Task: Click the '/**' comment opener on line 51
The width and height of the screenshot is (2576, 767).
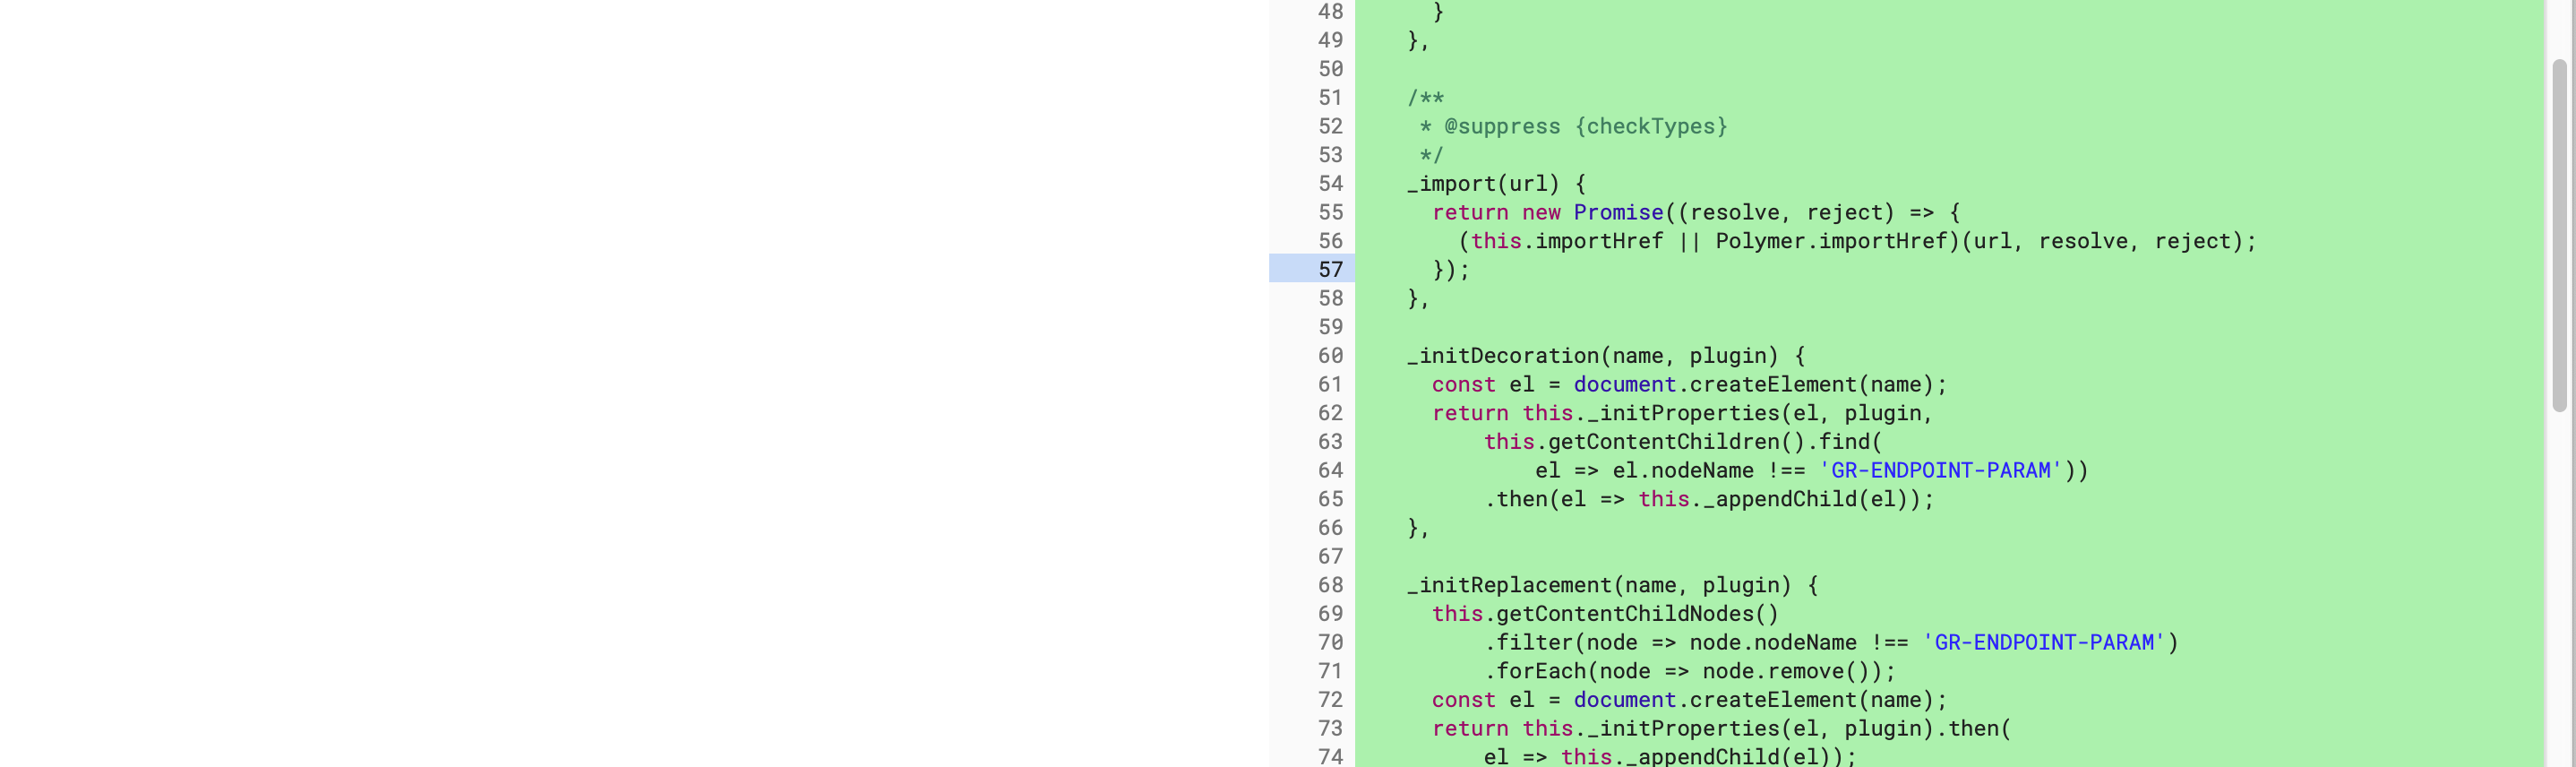Action: click(1425, 97)
